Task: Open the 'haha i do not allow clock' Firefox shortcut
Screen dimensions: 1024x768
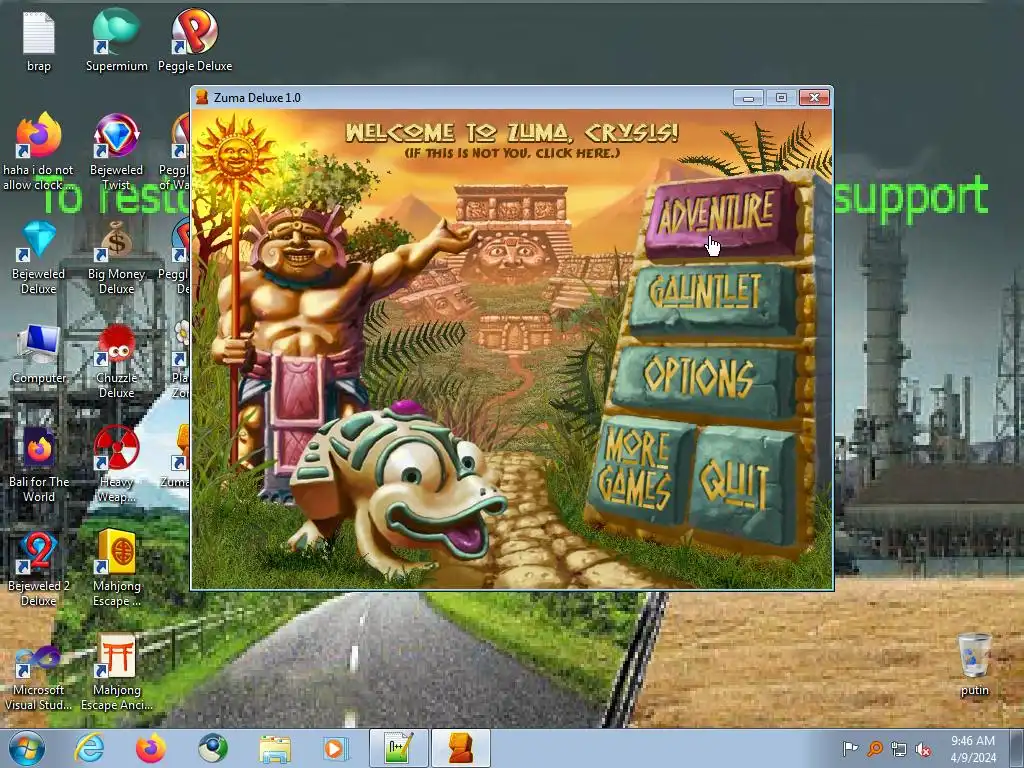Action: (x=39, y=152)
